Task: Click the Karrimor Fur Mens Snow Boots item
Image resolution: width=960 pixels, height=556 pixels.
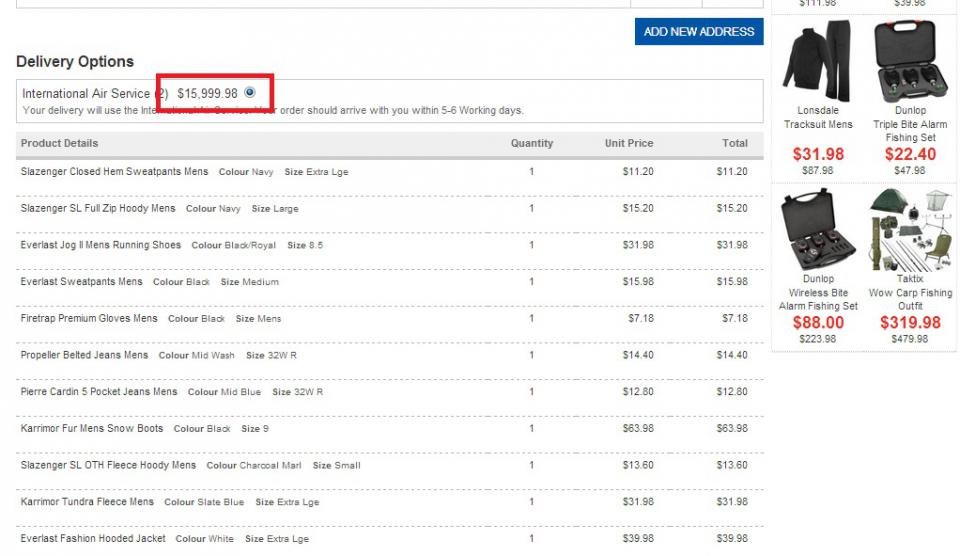Action: tap(92, 429)
